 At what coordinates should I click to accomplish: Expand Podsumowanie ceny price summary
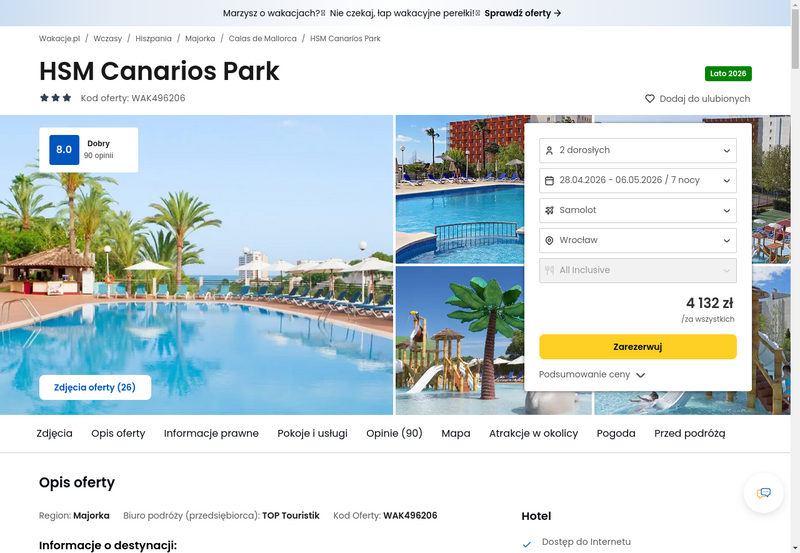tap(592, 374)
